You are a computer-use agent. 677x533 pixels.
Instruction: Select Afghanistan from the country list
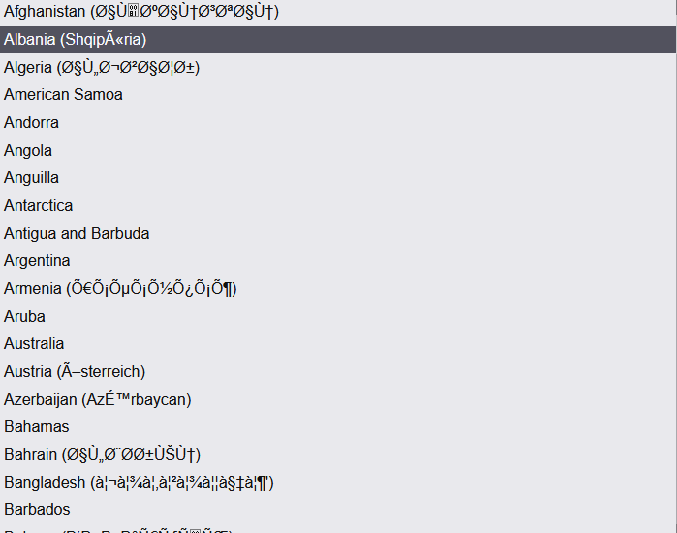[338, 12]
